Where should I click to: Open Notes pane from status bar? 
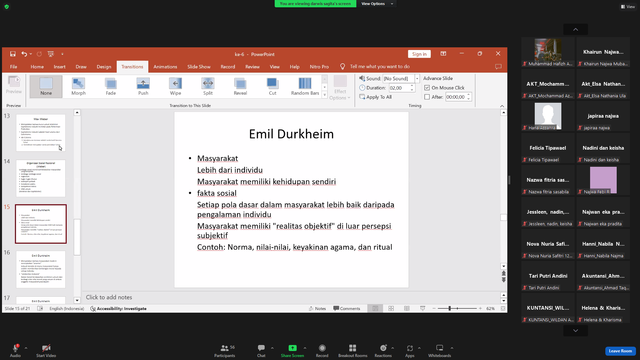tap(317, 309)
